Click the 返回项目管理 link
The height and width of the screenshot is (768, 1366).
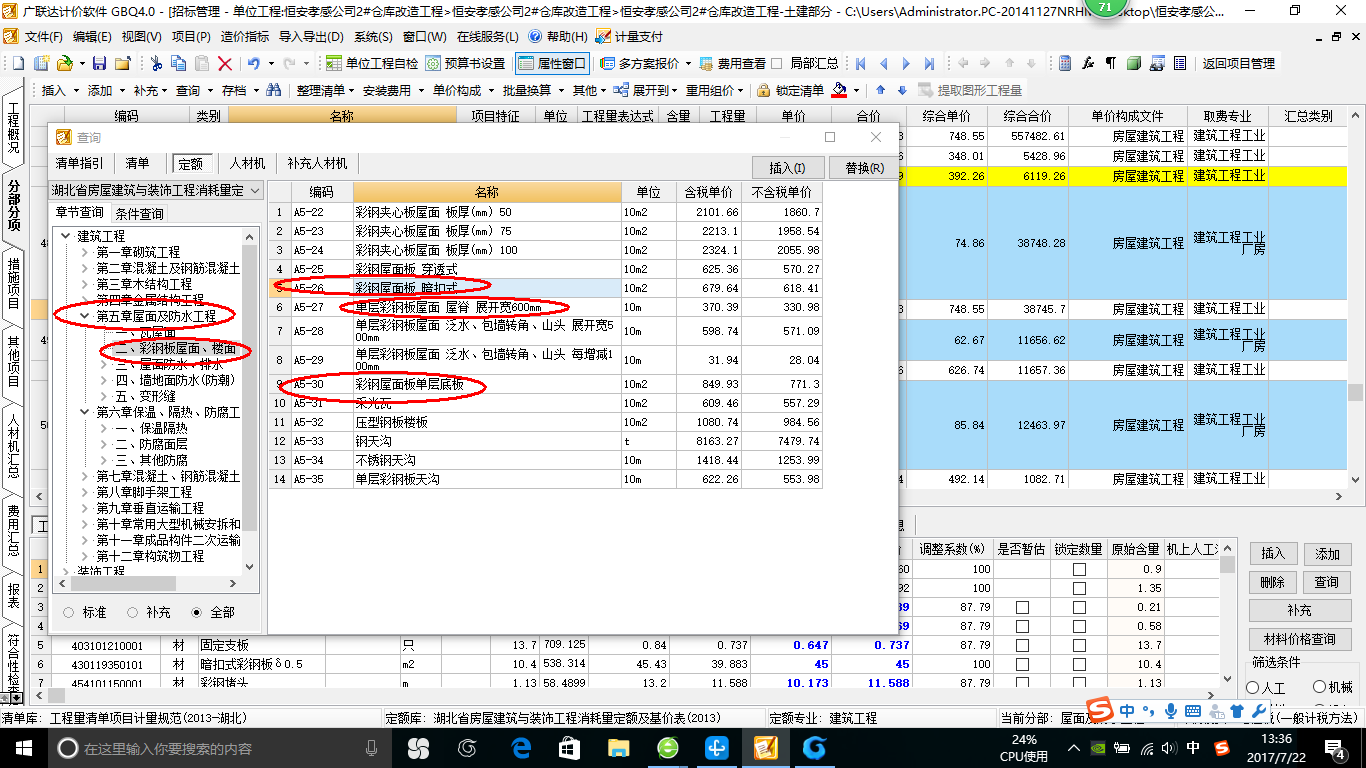(1239, 63)
